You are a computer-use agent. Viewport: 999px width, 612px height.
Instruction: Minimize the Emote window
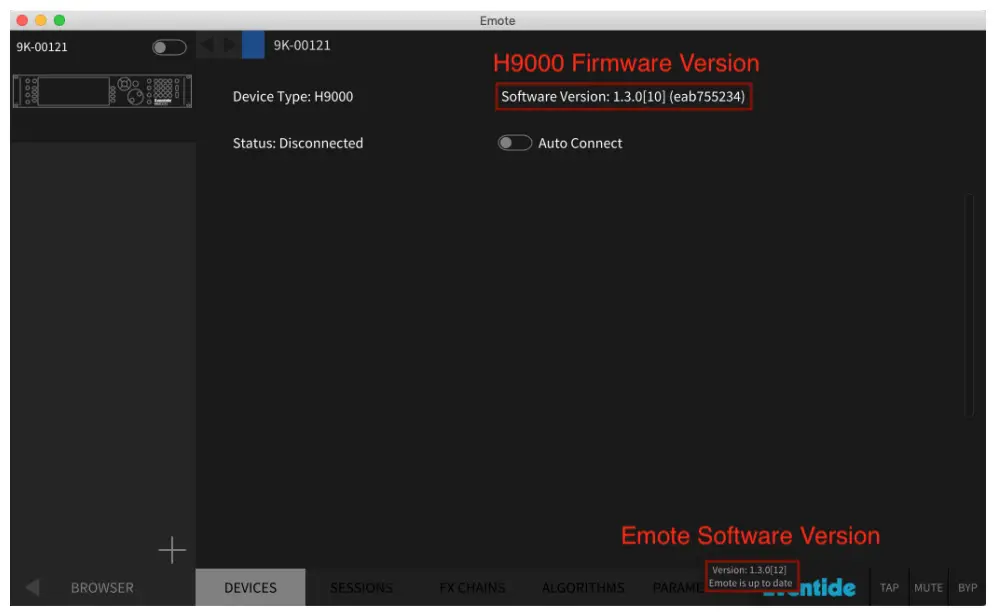tap(41, 20)
